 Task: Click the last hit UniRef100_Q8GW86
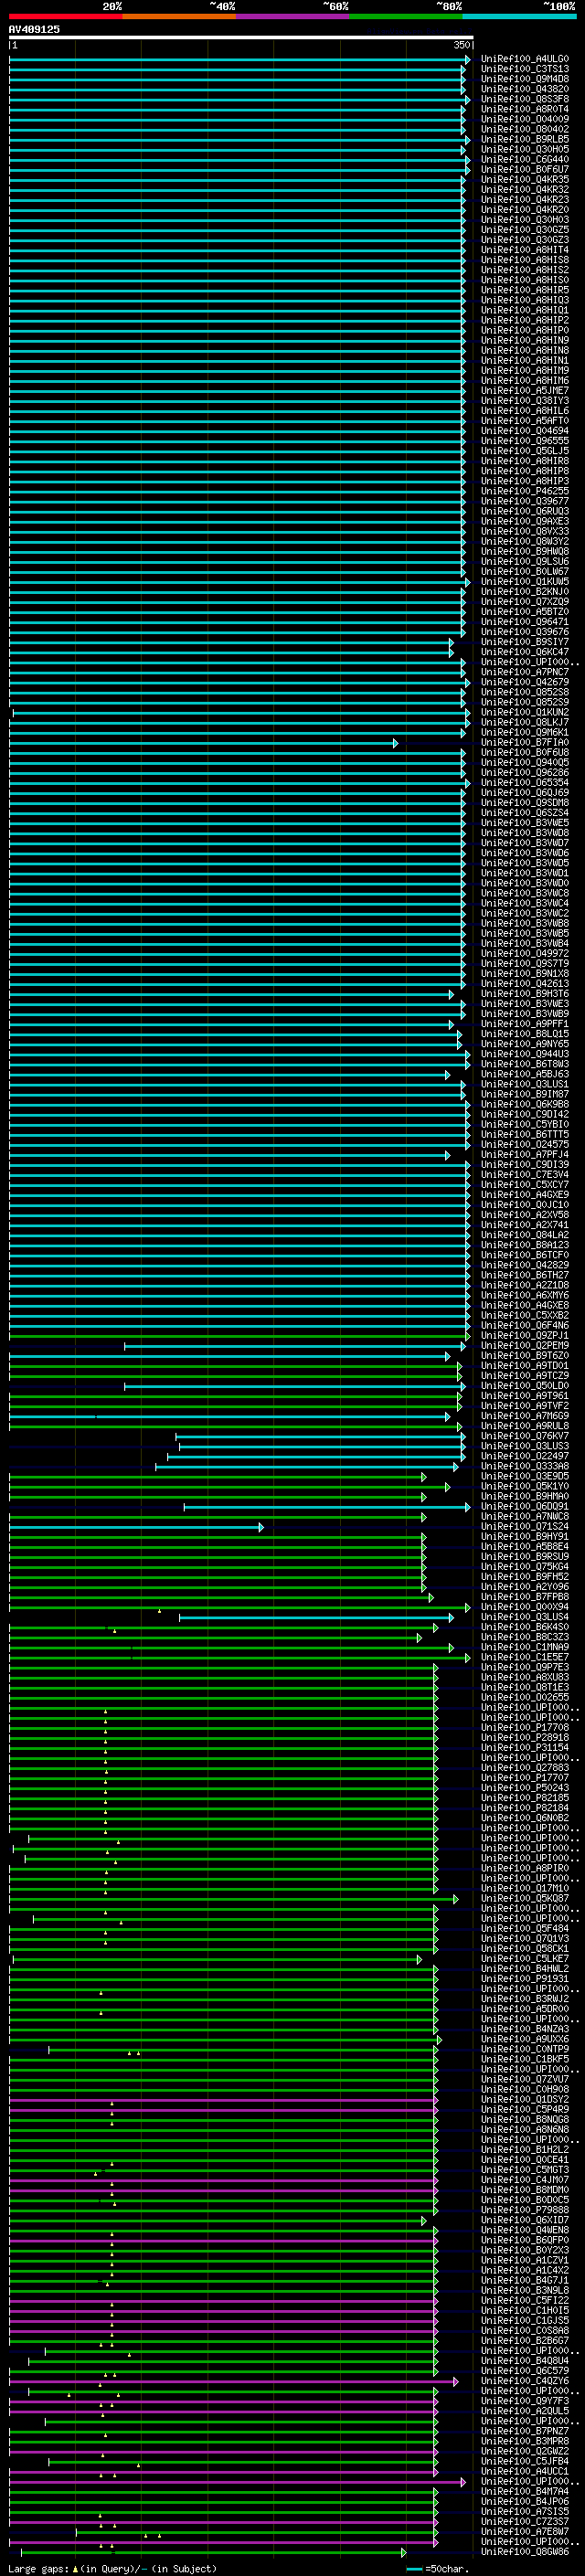[525, 2552]
